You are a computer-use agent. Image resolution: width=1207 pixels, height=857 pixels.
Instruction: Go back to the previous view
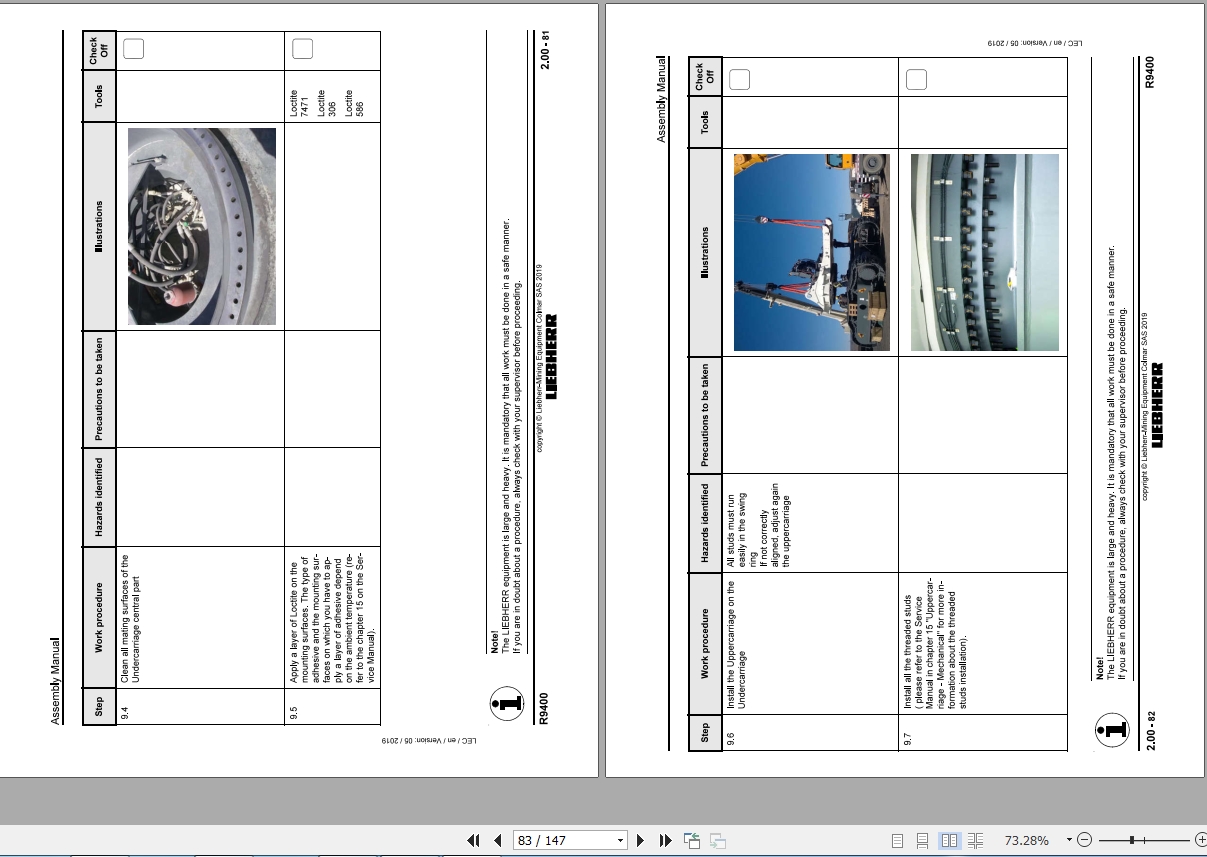point(691,840)
